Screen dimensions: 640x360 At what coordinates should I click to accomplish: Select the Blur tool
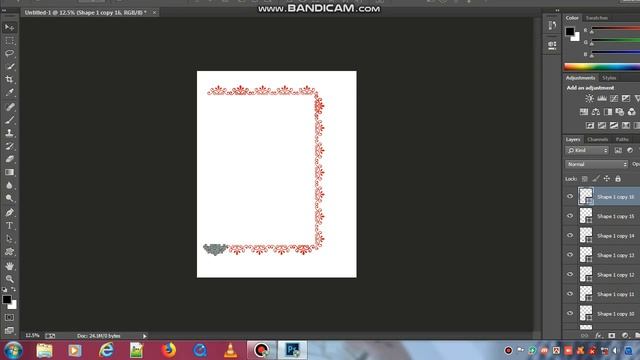click(x=9, y=185)
